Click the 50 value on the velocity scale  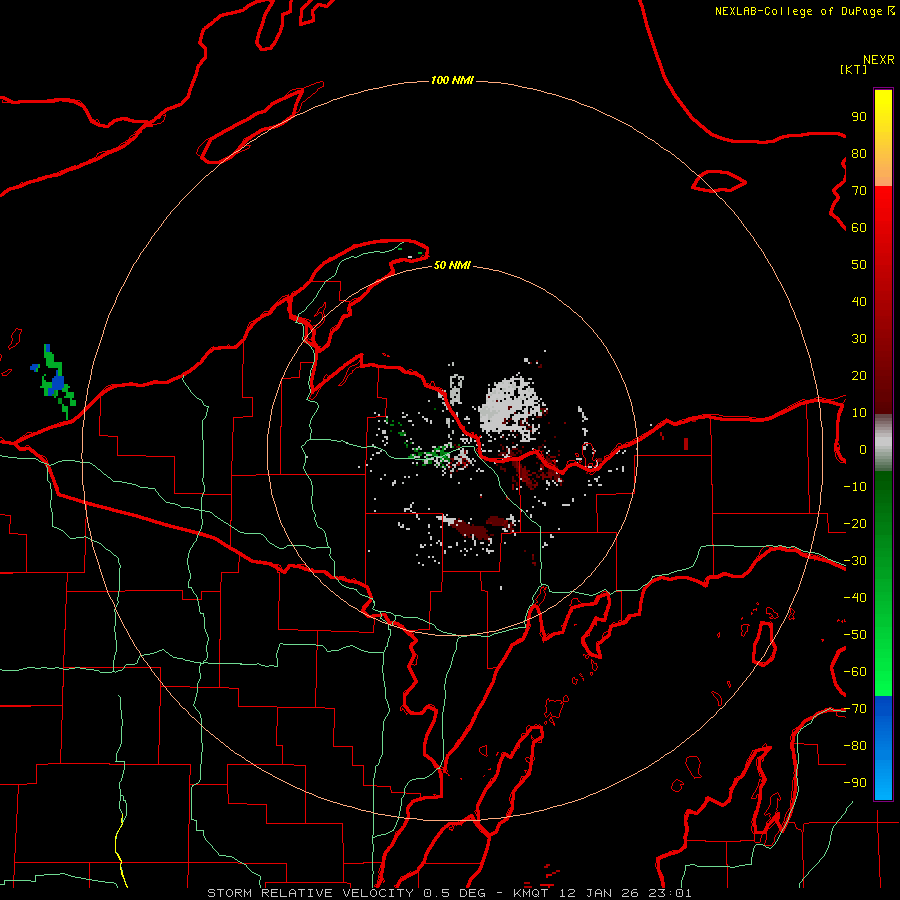859,265
